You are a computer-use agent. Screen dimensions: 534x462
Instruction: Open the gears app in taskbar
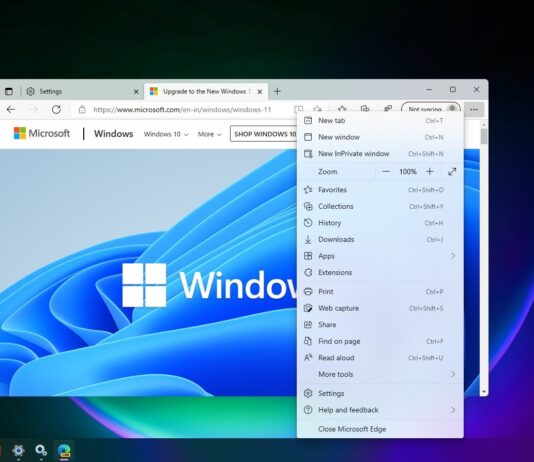(41, 450)
